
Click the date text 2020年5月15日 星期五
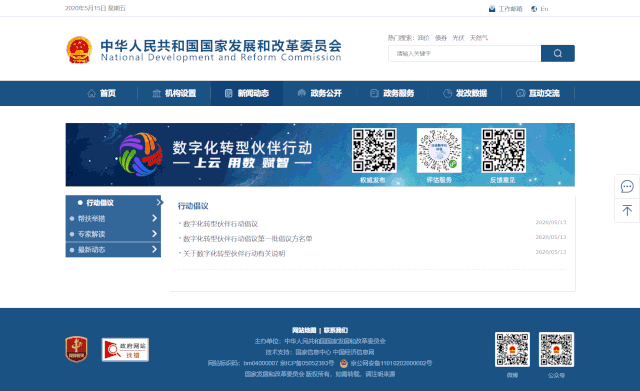coord(96,8)
